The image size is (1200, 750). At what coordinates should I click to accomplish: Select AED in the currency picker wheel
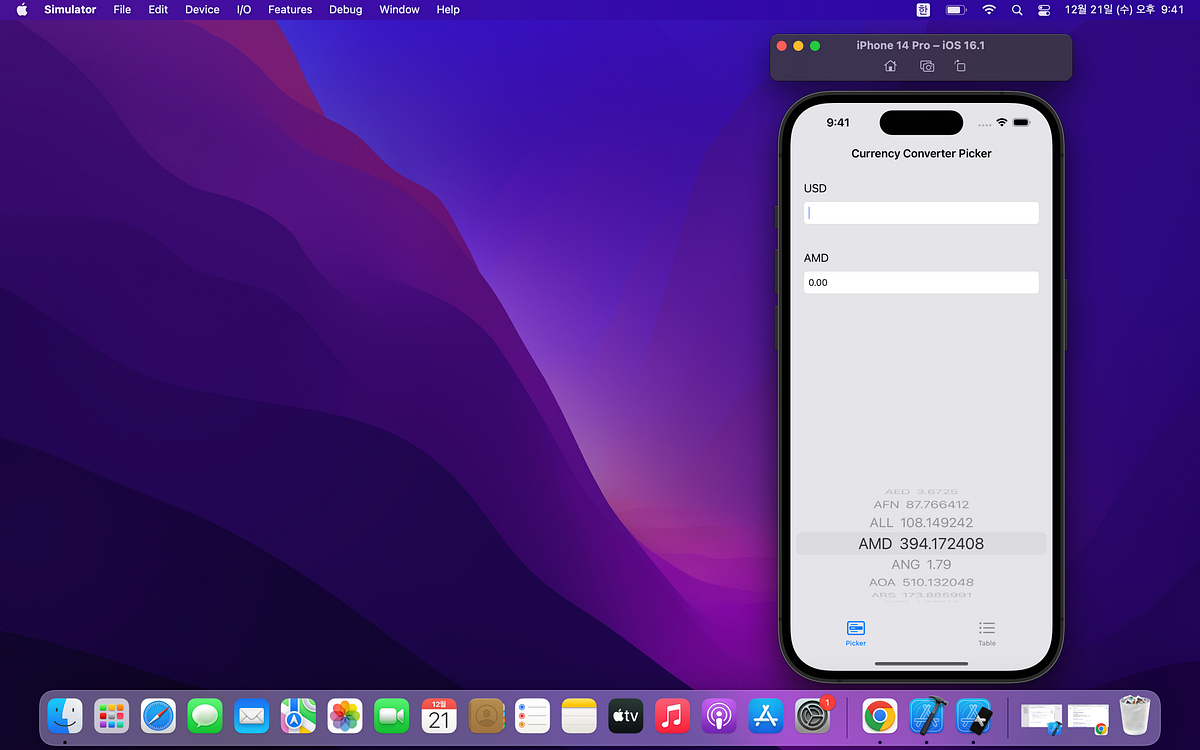point(920,490)
